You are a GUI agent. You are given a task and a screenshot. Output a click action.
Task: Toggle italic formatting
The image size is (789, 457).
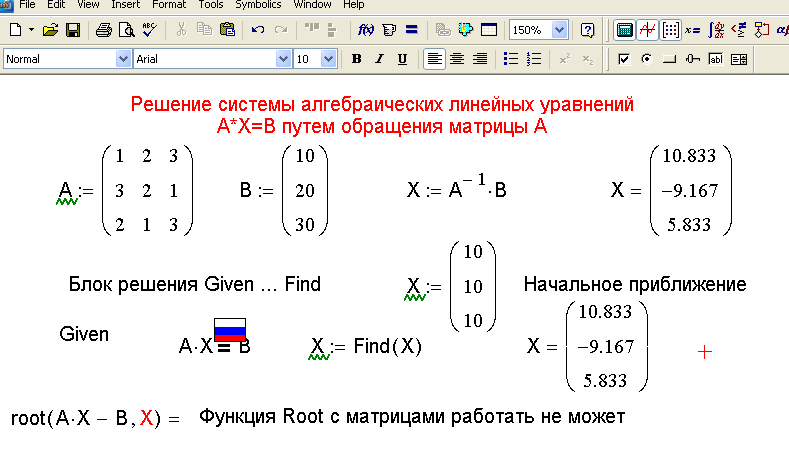pos(379,59)
